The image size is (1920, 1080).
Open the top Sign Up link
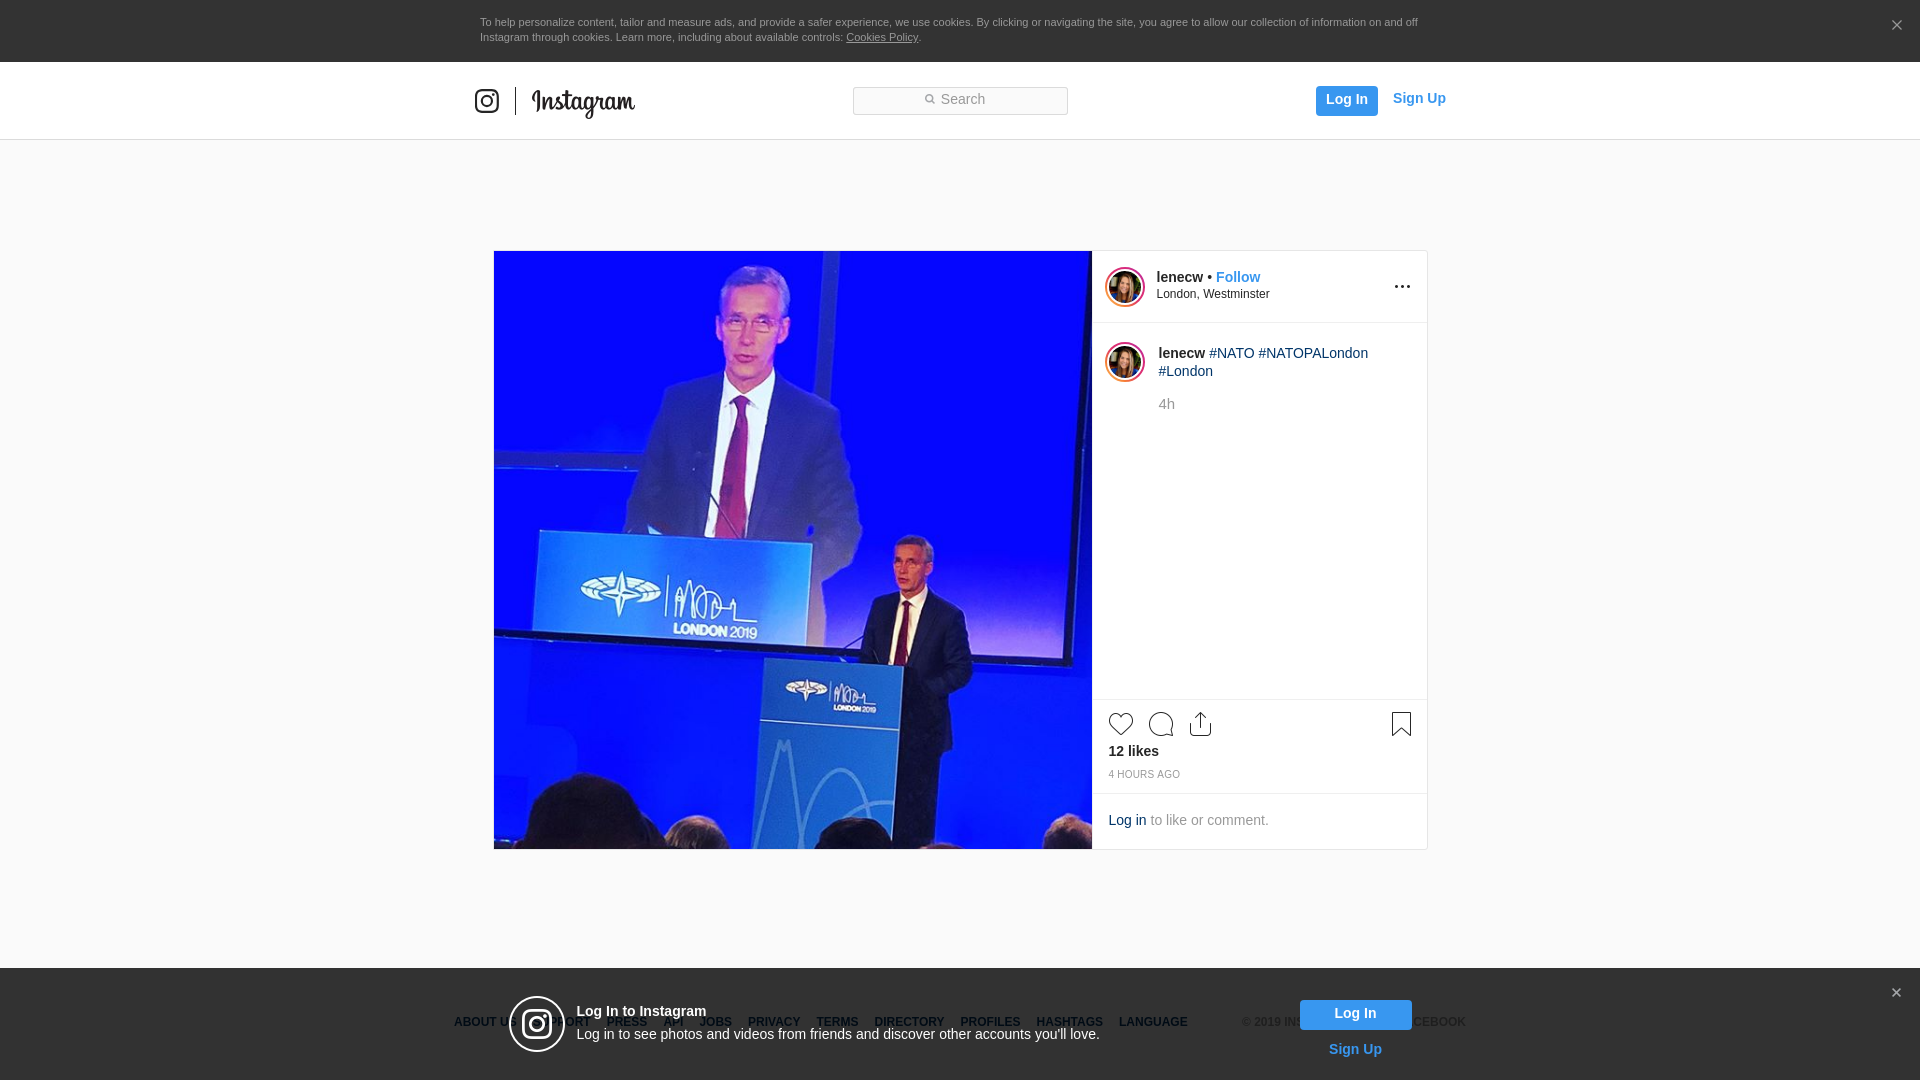point(1418,98)
